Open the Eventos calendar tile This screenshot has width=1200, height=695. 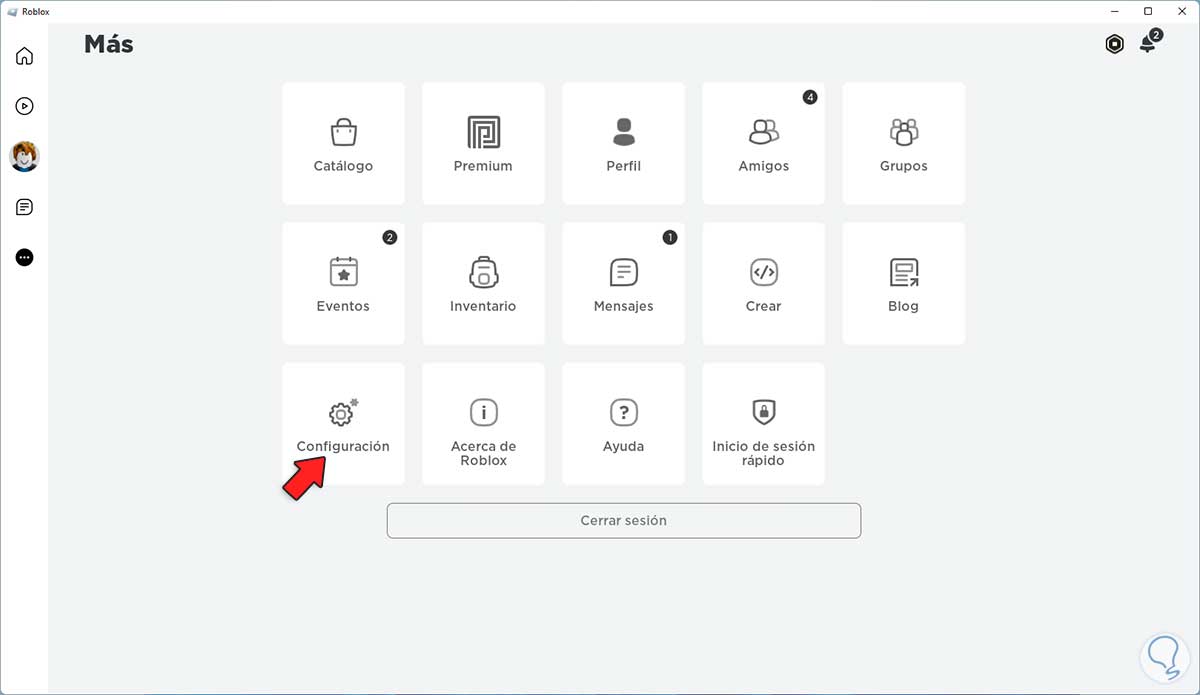pyautogui.click(x=343, y=284)
